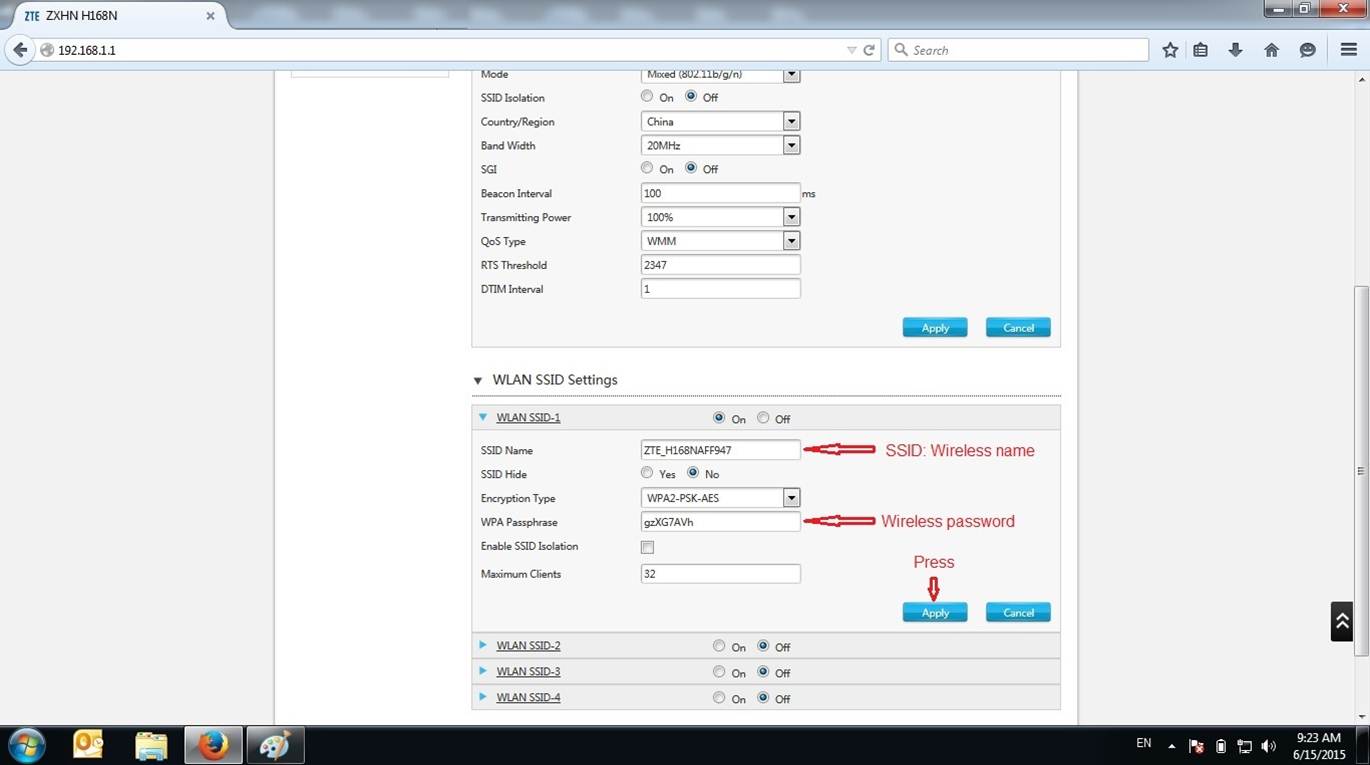Set SSID Isolation to Off

pyautogui.click(x=691, y=97)
